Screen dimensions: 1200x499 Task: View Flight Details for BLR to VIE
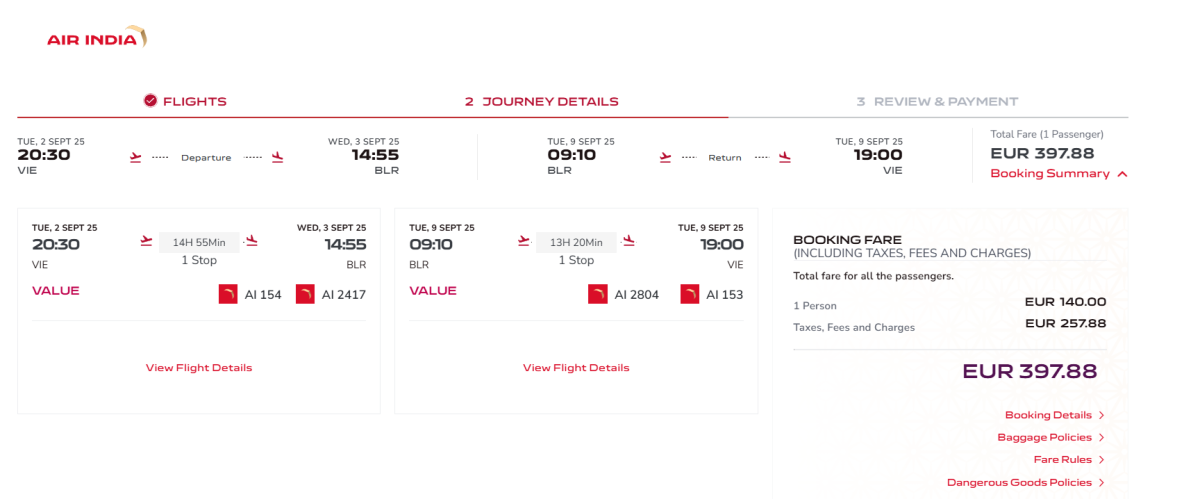[x=576, y=368]
